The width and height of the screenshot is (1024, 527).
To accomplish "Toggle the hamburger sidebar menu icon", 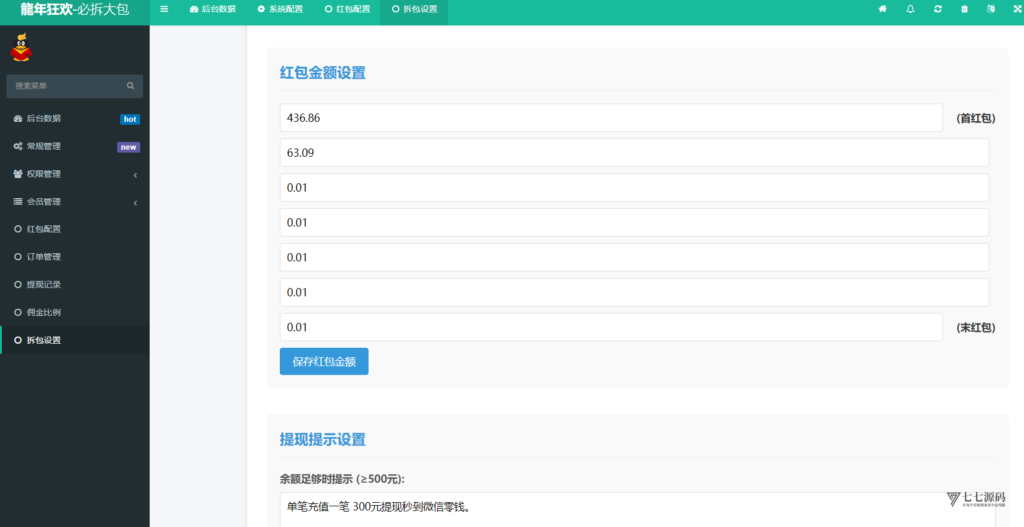I will click(x=164, y=9).
